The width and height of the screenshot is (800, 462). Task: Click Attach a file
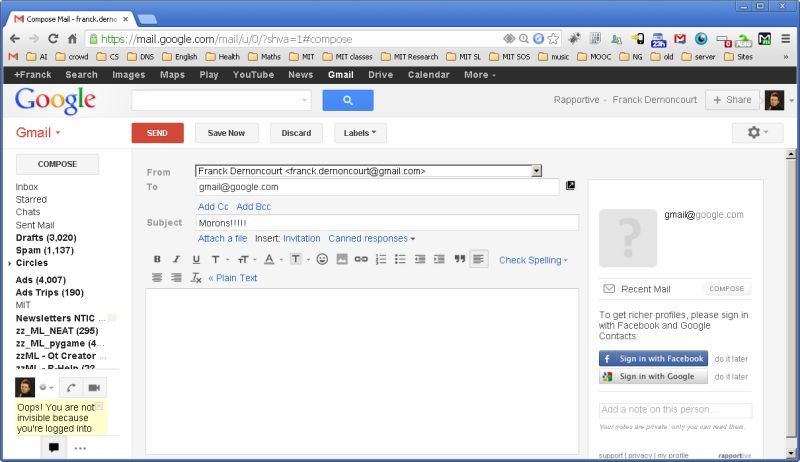pos(222,238)
